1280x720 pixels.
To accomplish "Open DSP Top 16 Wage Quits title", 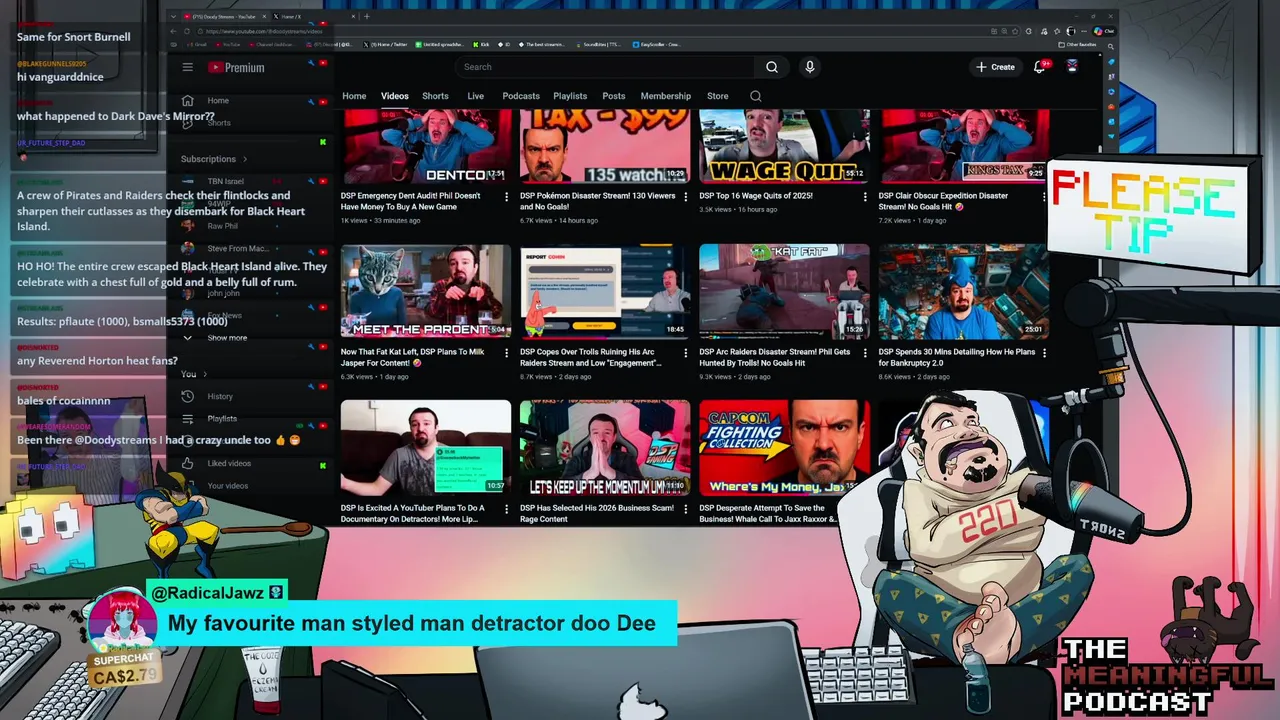I will coord(756,196).
